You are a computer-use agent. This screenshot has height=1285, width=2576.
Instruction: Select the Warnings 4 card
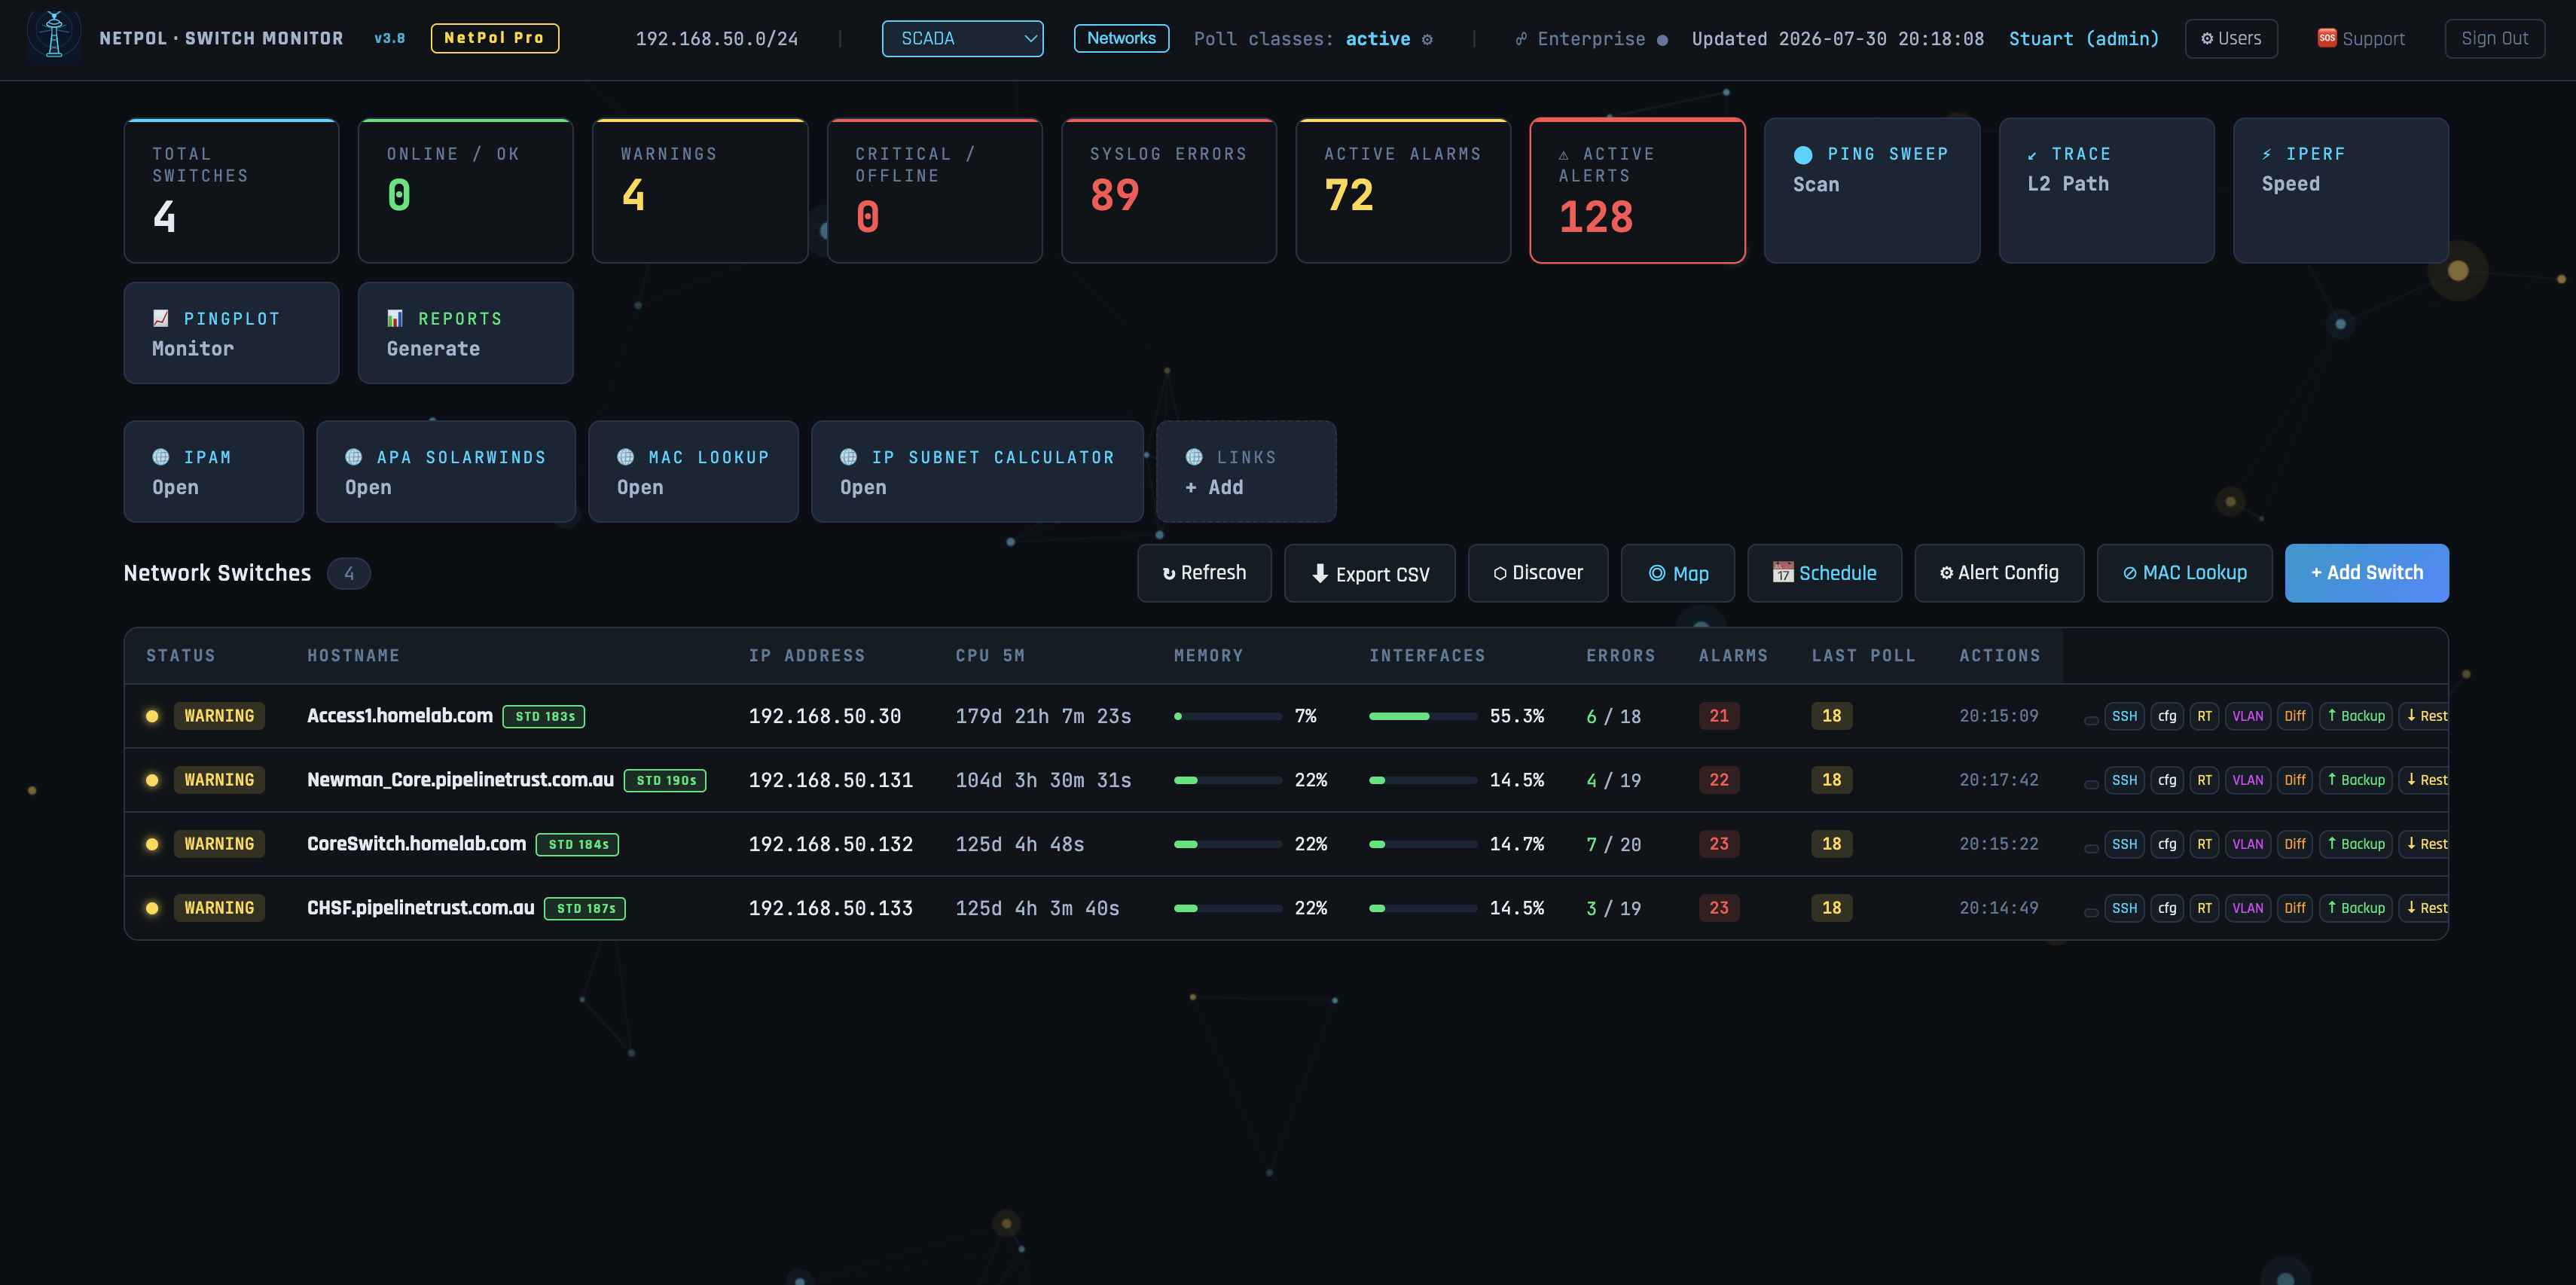coord(700,190)
